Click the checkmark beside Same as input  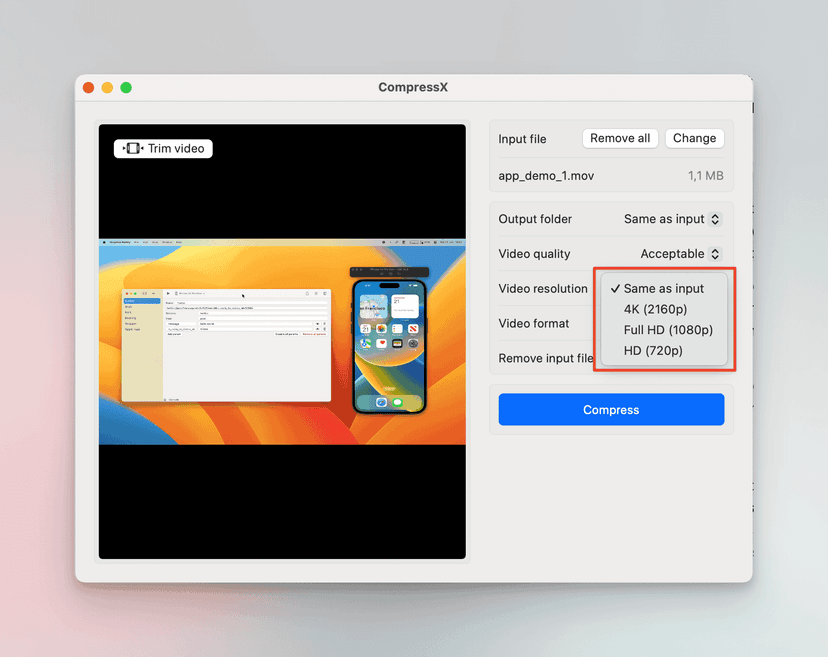618,288
